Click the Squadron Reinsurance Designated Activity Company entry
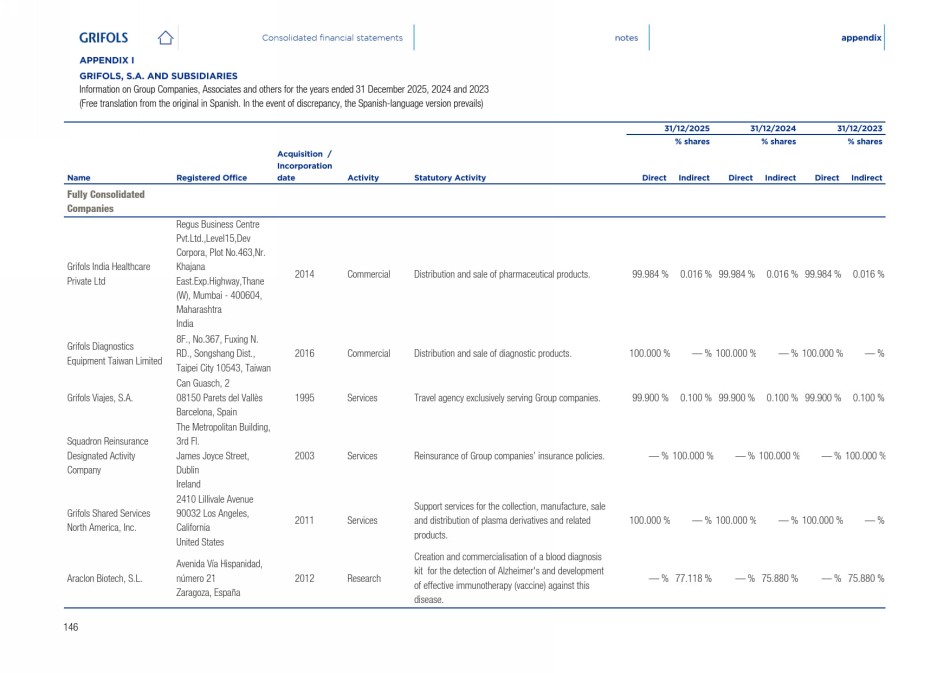 point(108,455)
